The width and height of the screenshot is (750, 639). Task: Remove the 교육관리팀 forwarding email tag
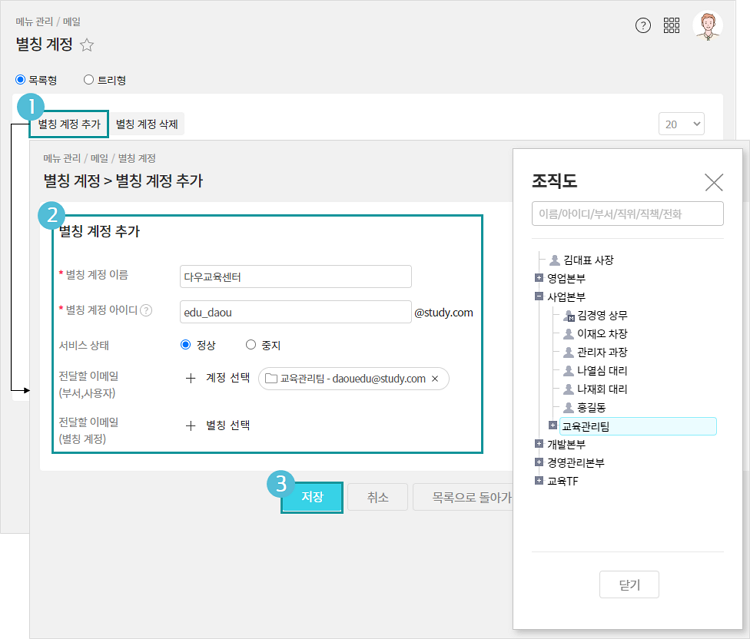click(435, 379)
